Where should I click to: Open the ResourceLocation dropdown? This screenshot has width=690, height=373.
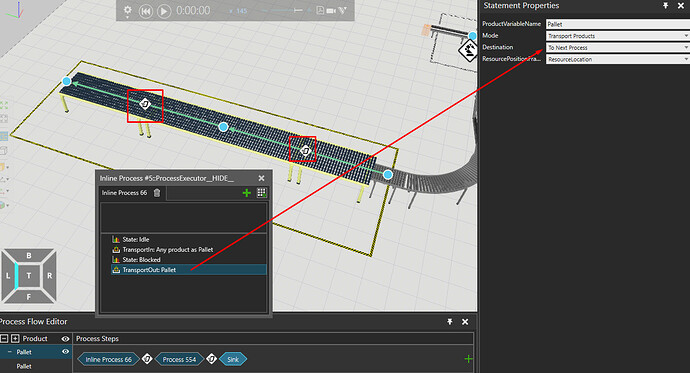617,59
